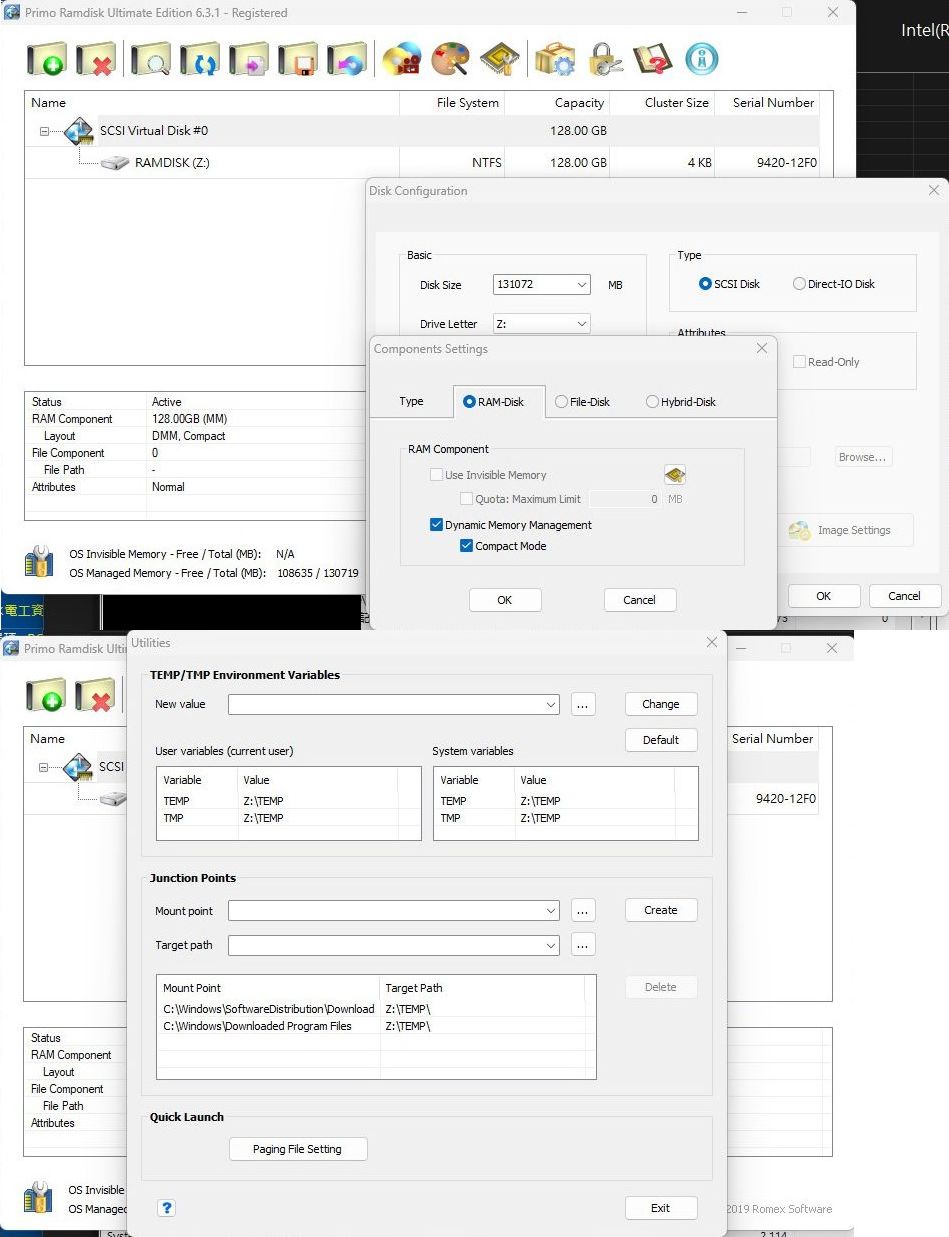Click the Target Path column header
949x1237 pixels.
click(482, 988)
